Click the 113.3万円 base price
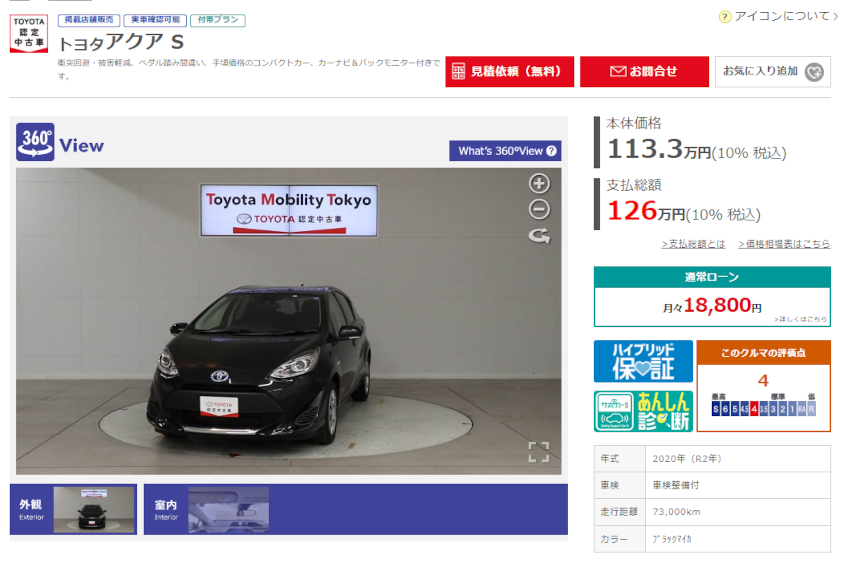Viewport: 844px width, 563px height. (659, 149)
